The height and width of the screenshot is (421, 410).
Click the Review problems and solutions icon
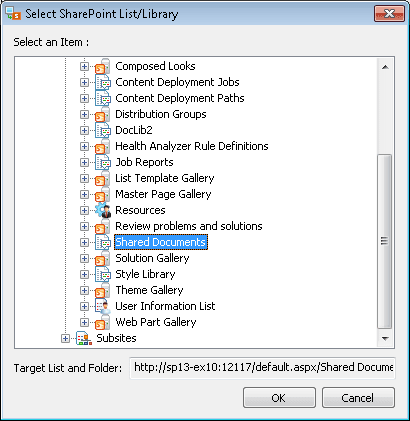(103, 226)
